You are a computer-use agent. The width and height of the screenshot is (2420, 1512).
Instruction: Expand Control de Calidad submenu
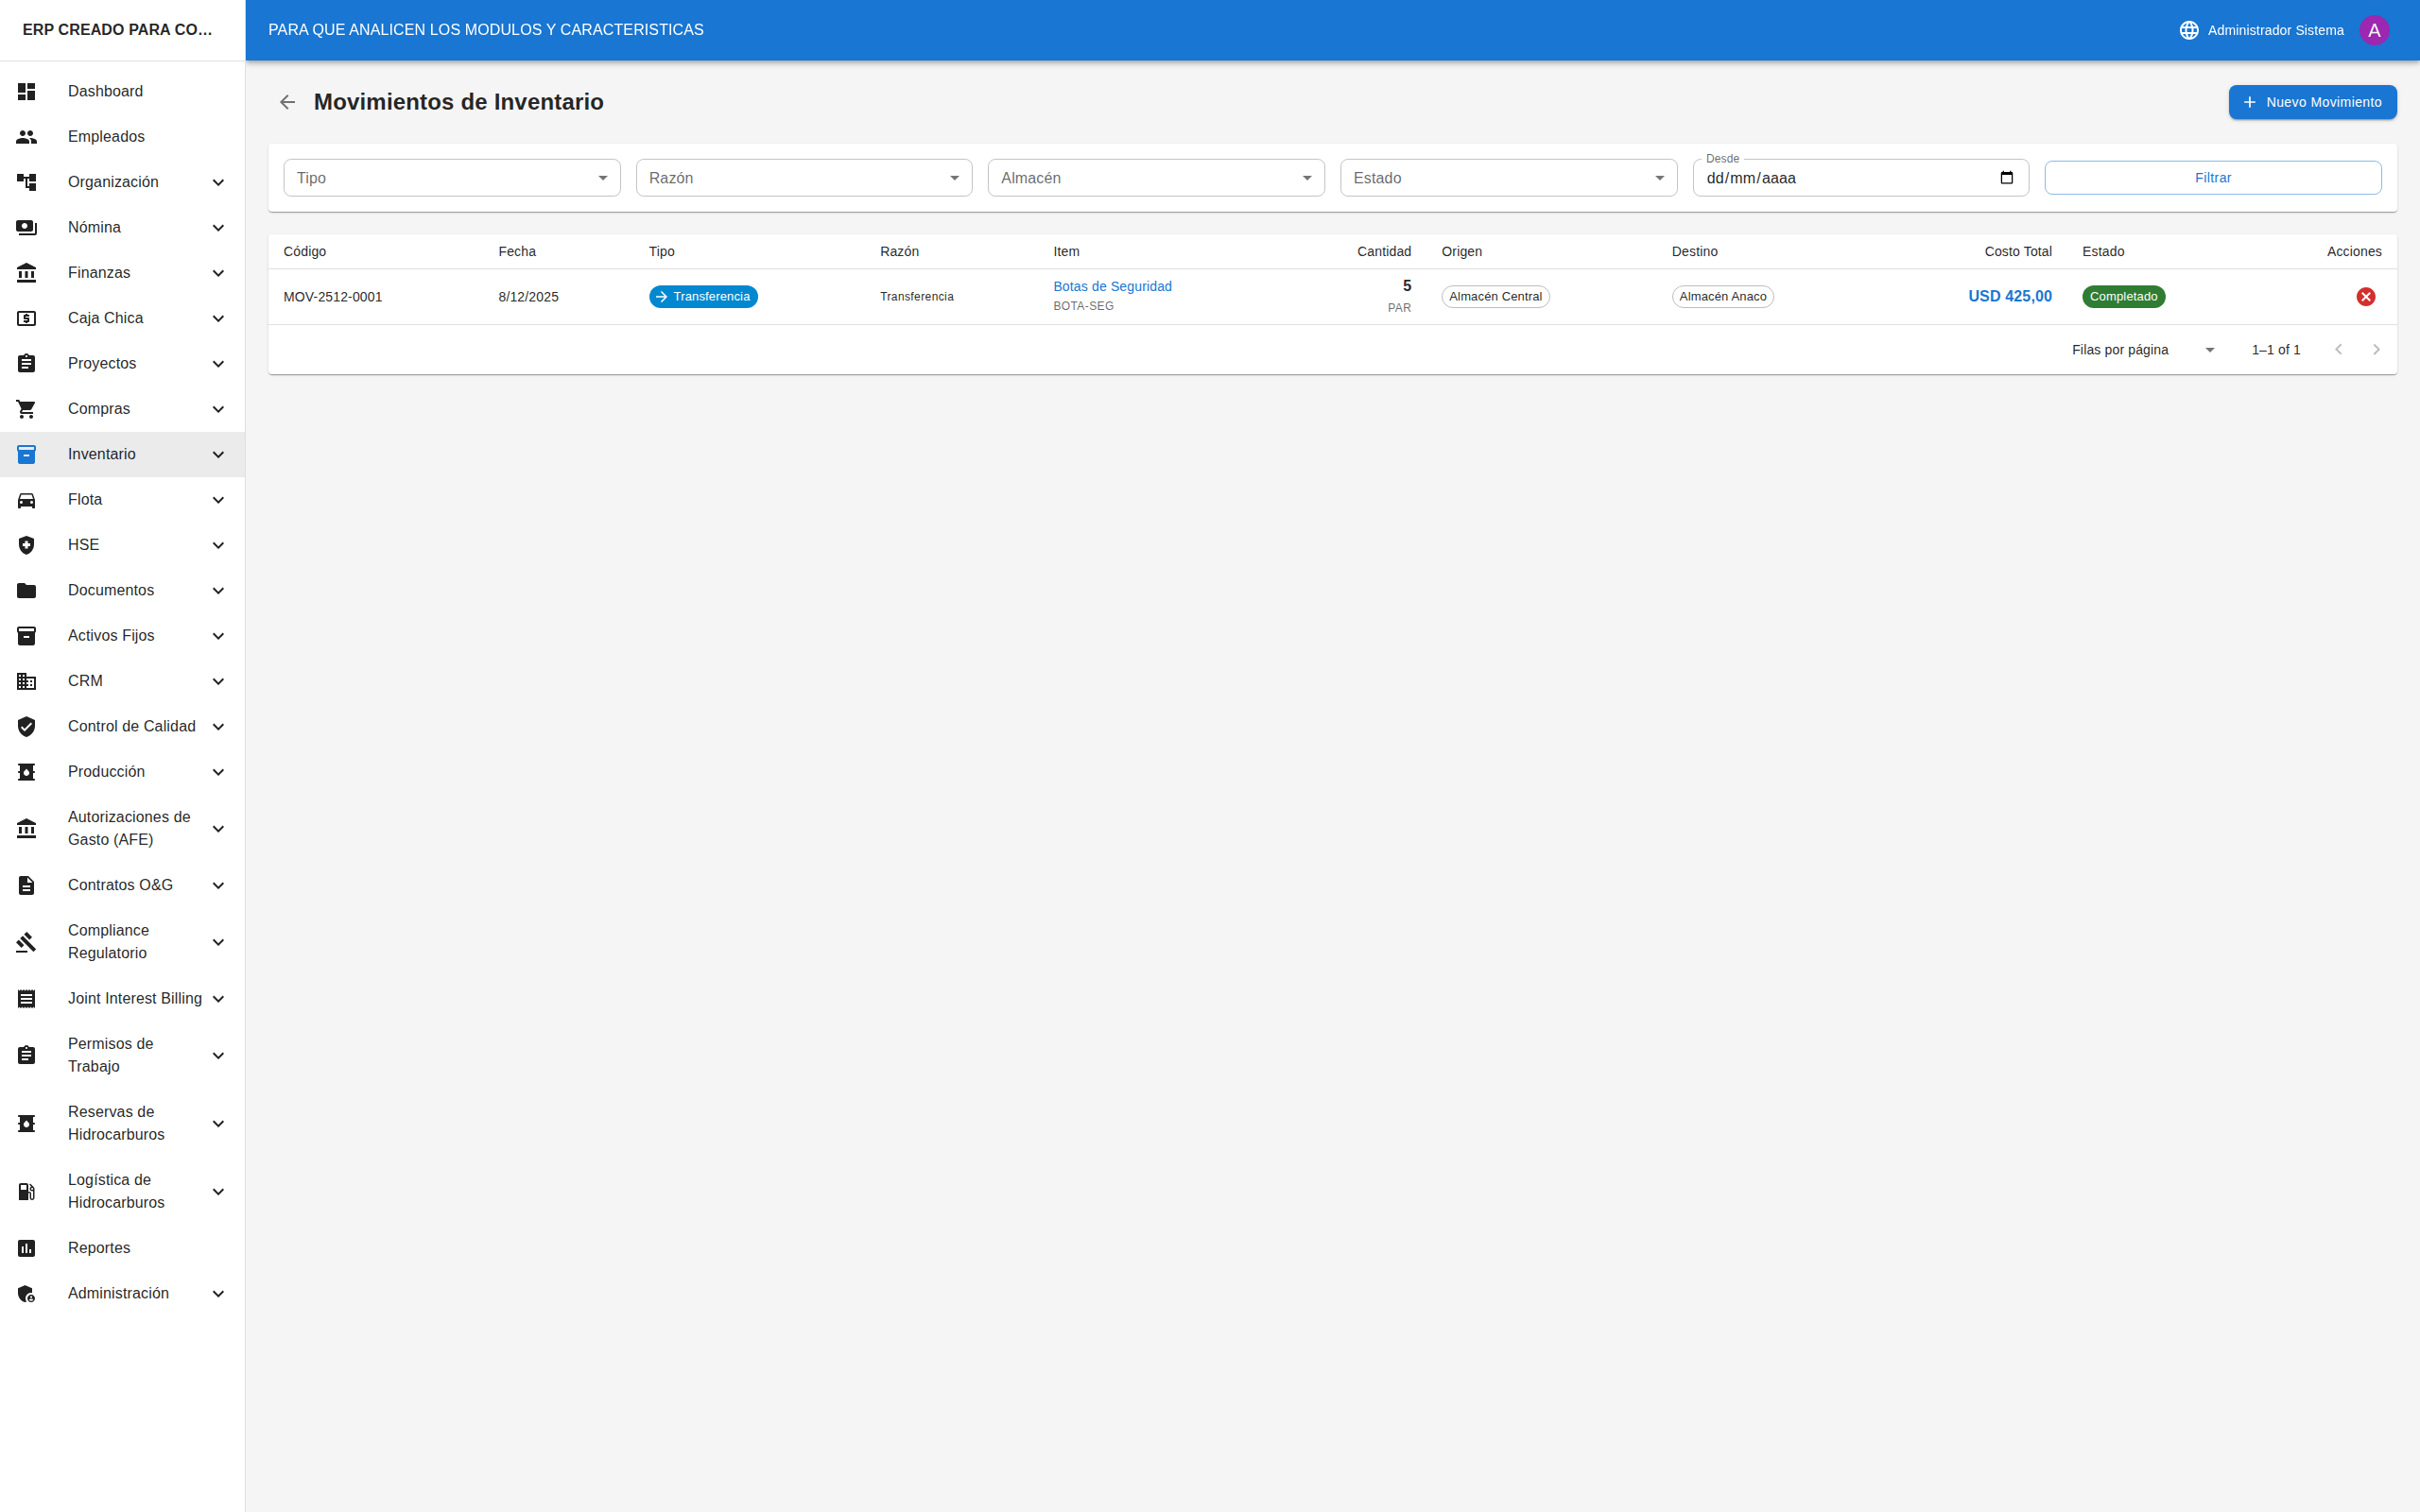pyautogui.click(x=217, y=726)
